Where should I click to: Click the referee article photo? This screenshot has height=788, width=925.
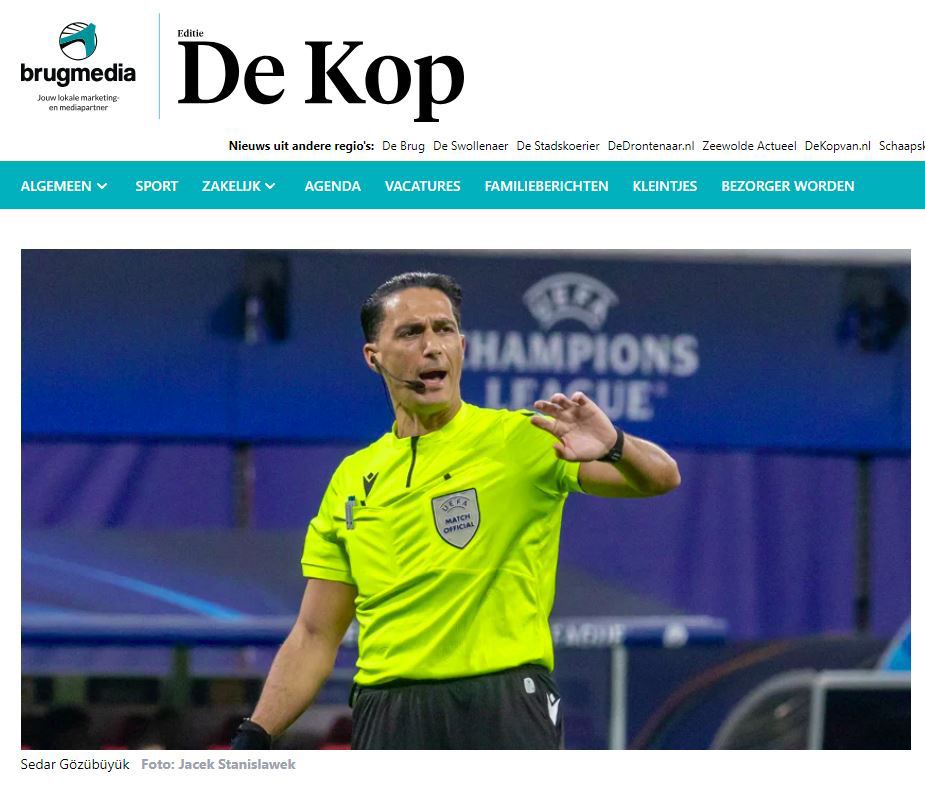(465, 499)
